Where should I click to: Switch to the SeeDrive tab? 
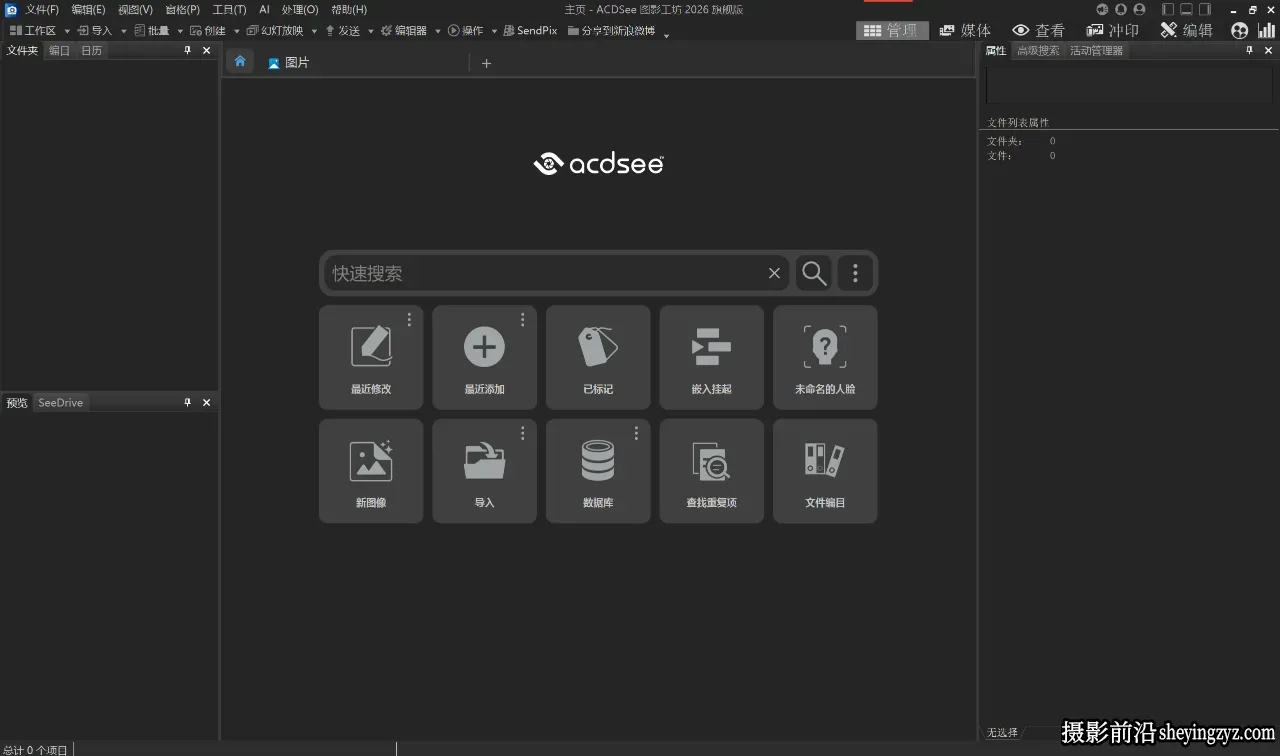tap(60, 402)
